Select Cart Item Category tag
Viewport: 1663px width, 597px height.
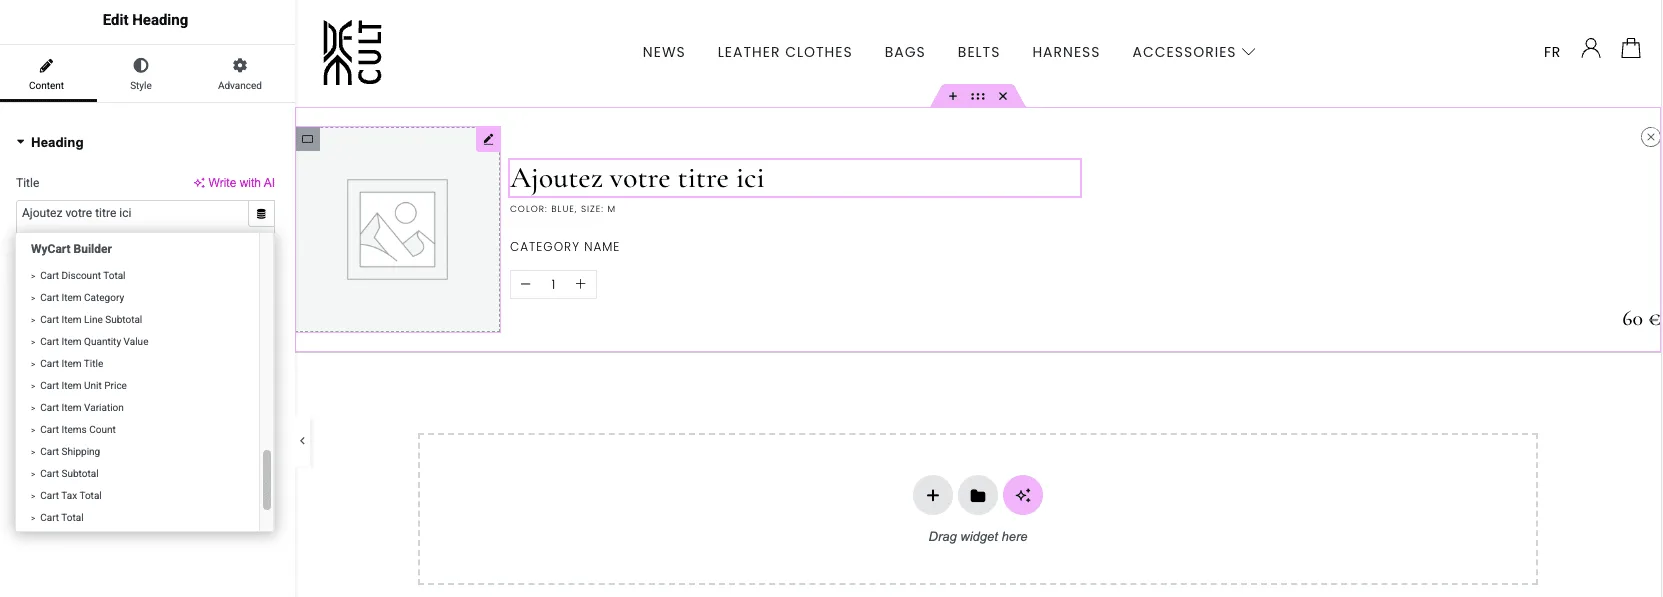coord(82,298)
